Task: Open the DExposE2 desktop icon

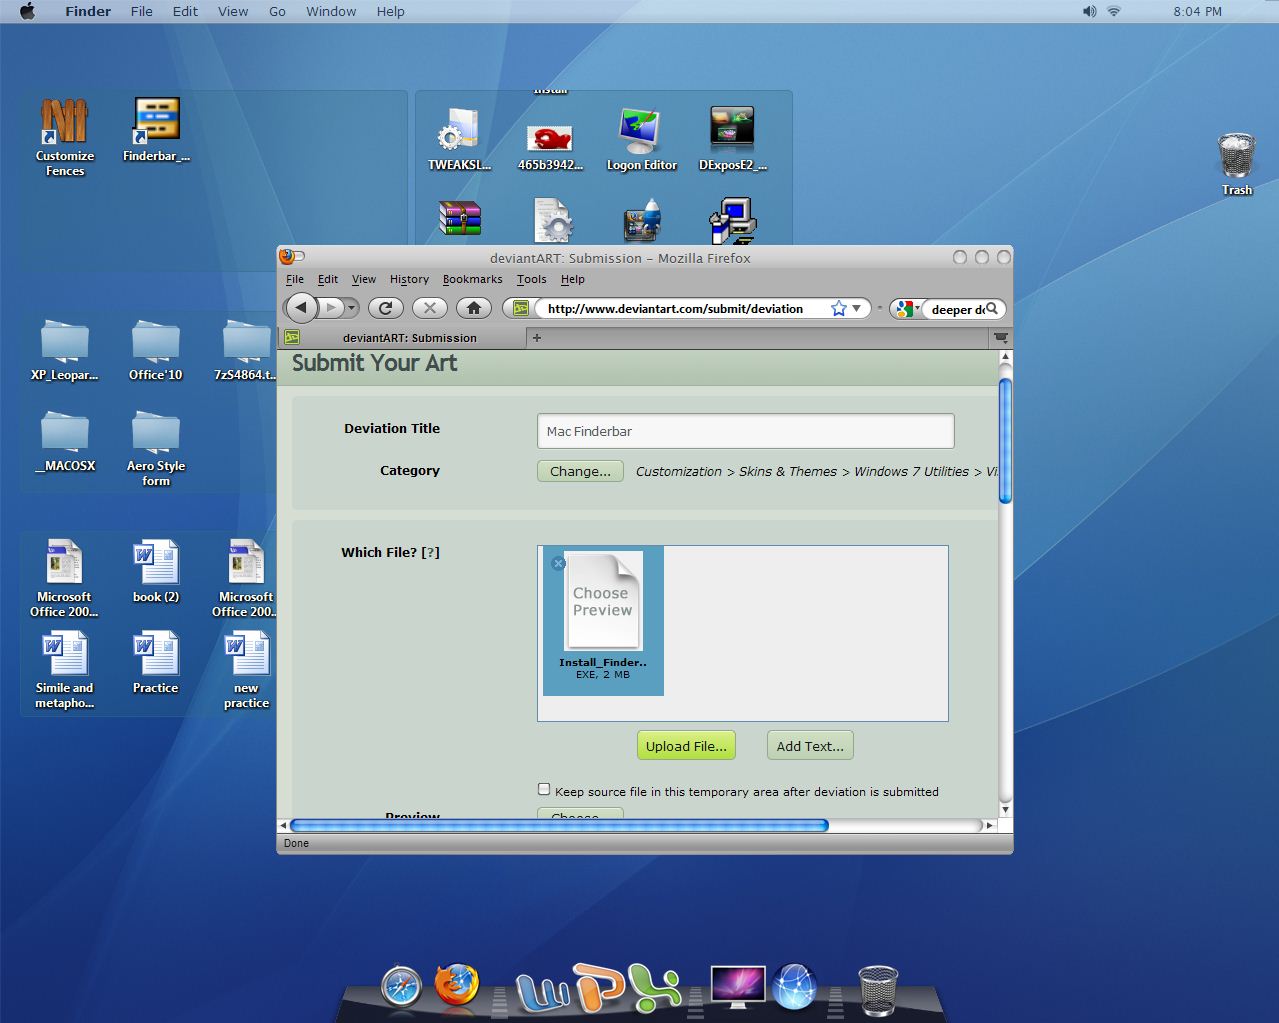Action: [x=732, y=139]
